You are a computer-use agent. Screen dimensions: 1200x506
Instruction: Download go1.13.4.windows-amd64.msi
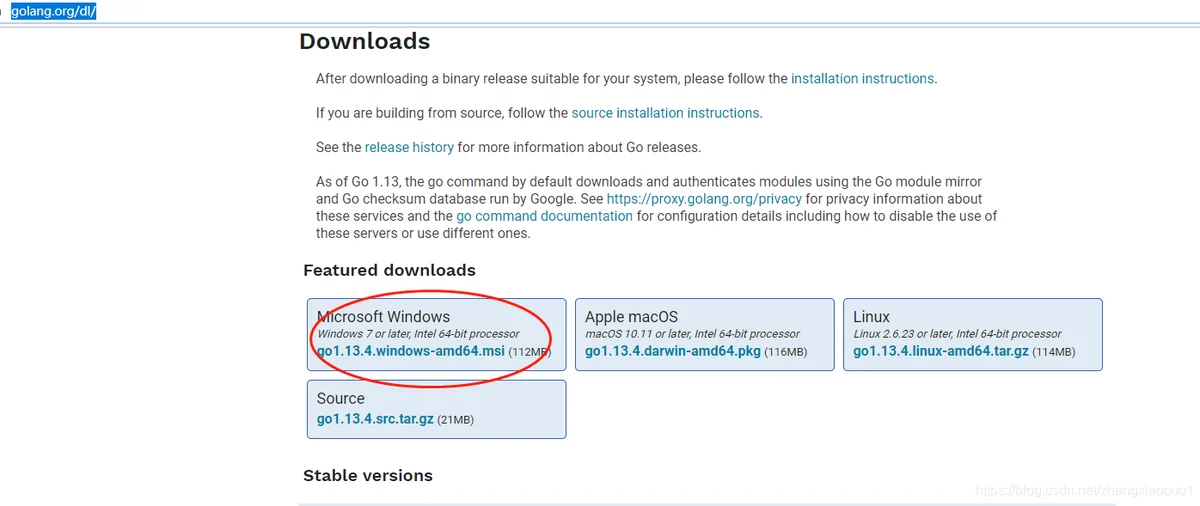(x=411, y=352)
